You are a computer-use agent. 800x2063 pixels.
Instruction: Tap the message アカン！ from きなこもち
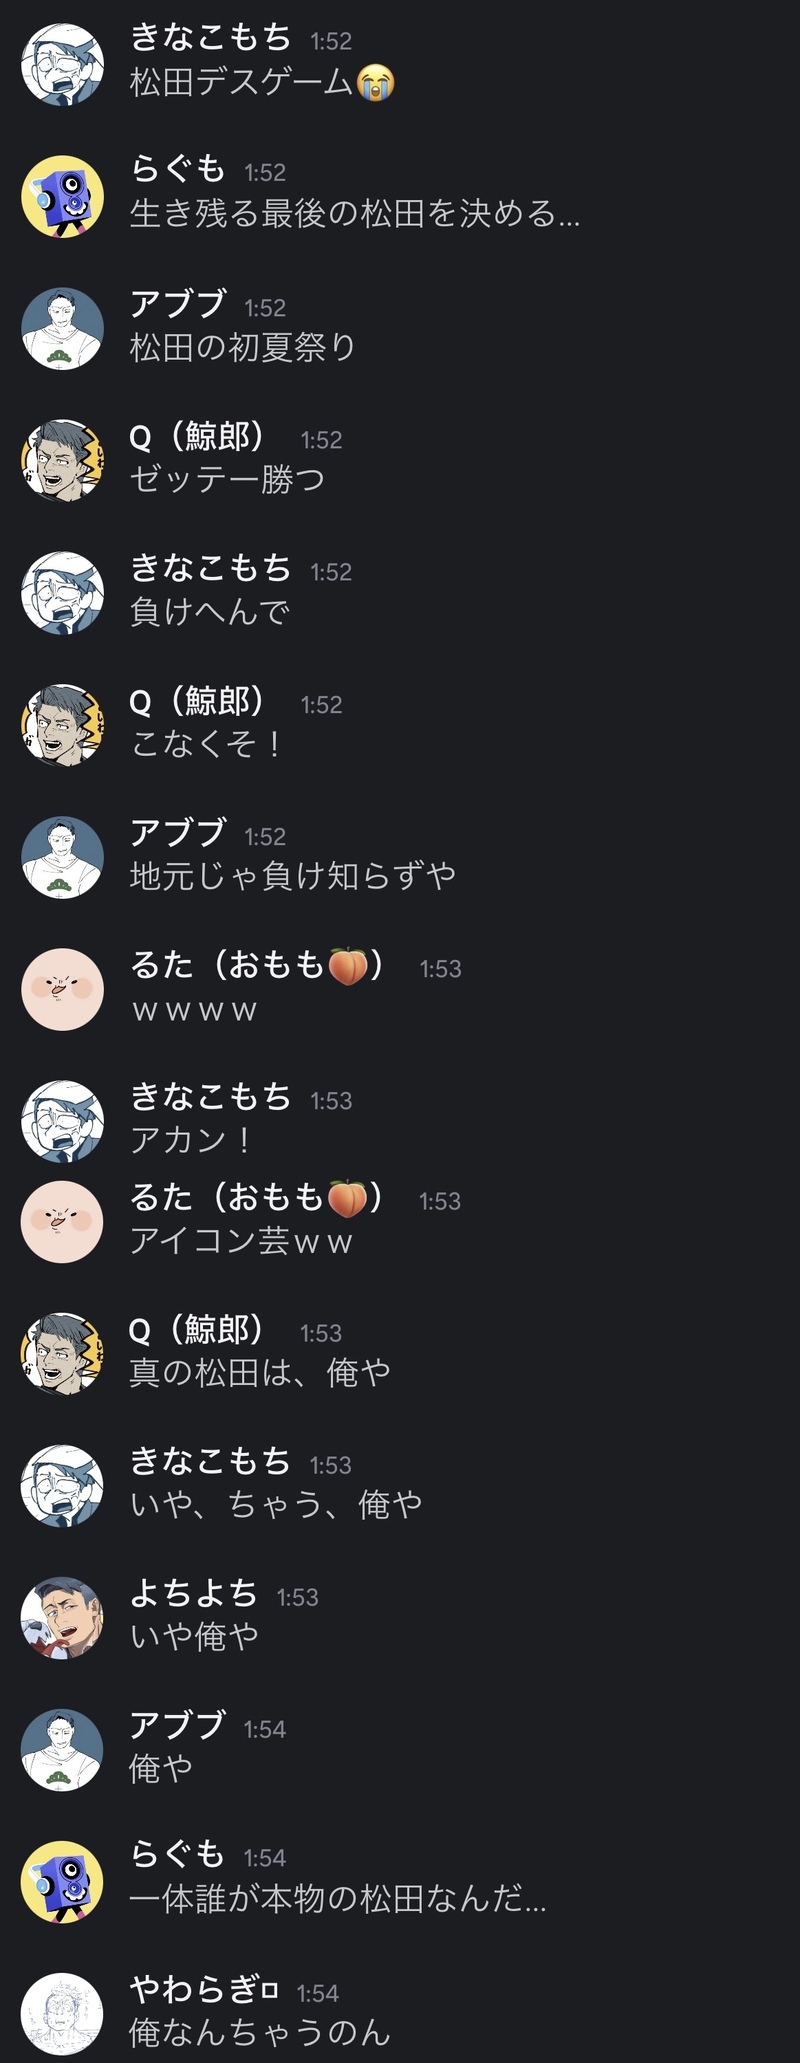coord(190,1140)
